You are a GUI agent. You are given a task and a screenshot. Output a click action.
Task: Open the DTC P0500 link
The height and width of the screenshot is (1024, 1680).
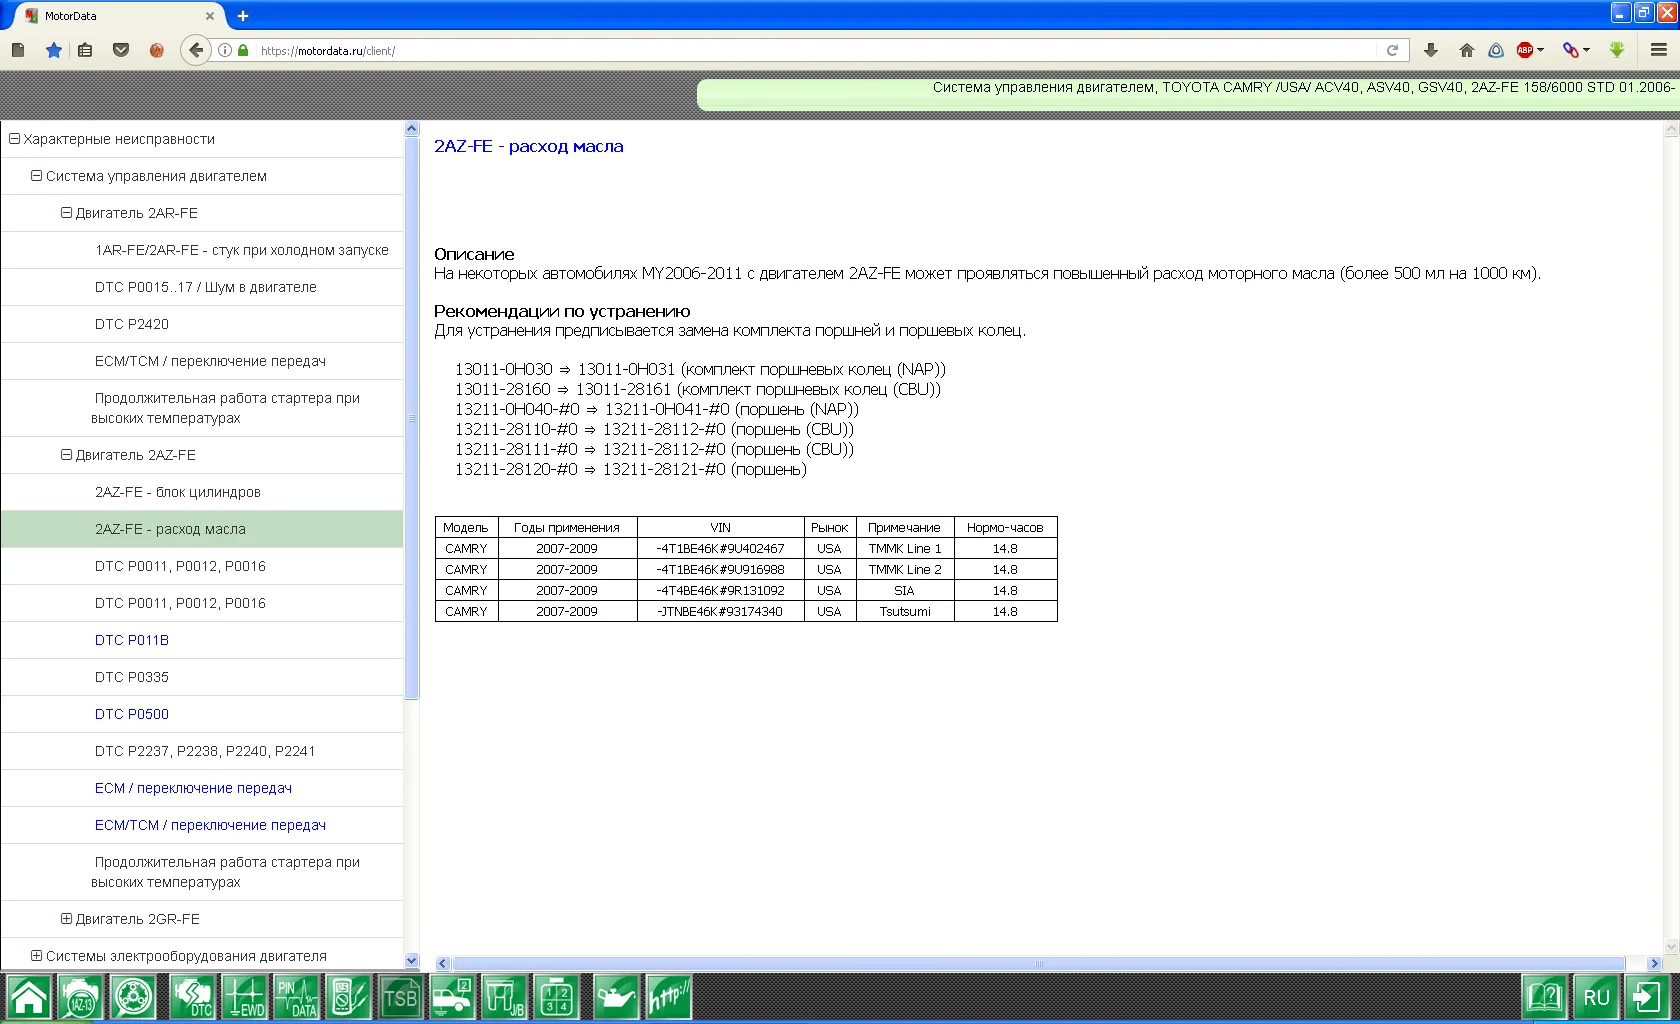click(132, 714)
